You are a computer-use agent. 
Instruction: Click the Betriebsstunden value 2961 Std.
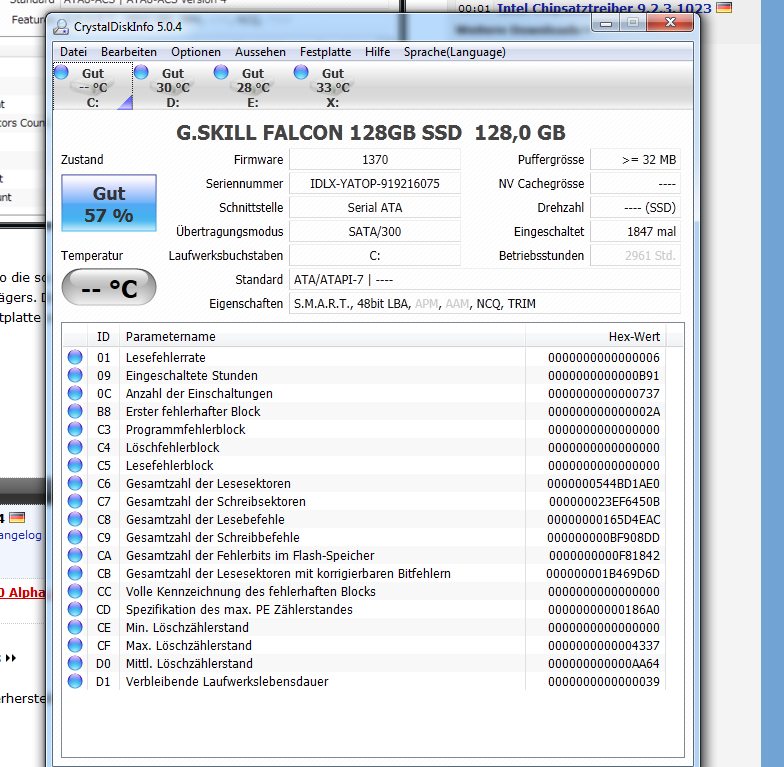point(635,256)
